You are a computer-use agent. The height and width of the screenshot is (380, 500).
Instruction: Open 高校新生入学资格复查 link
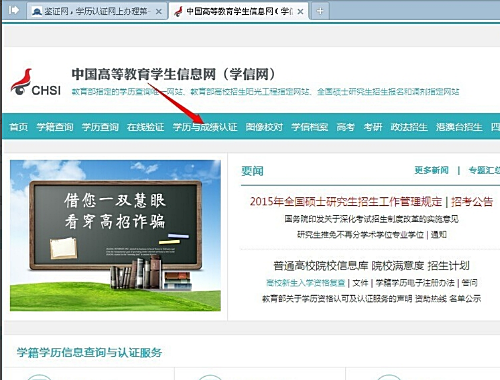pos(306,283)
